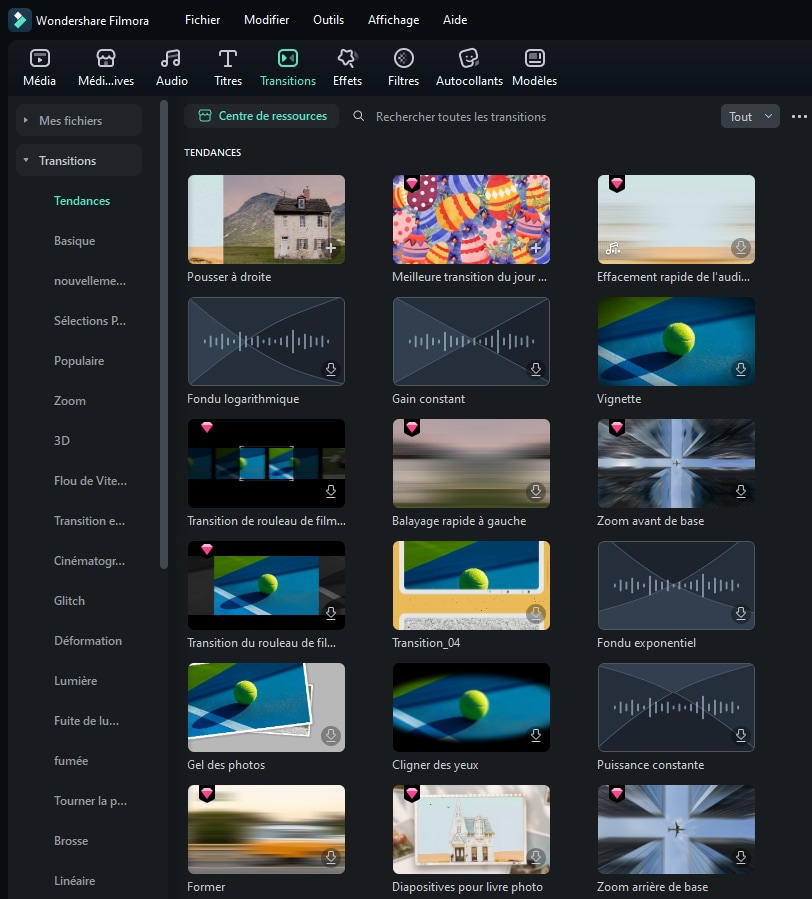Add Meilleure transition du jour with plus icon
812x899 pixels.
coord(536,248)
